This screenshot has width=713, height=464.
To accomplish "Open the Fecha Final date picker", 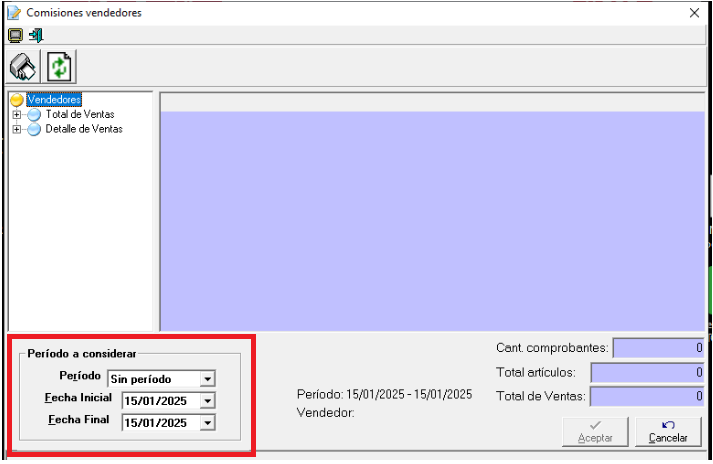I will coord(207,423).
